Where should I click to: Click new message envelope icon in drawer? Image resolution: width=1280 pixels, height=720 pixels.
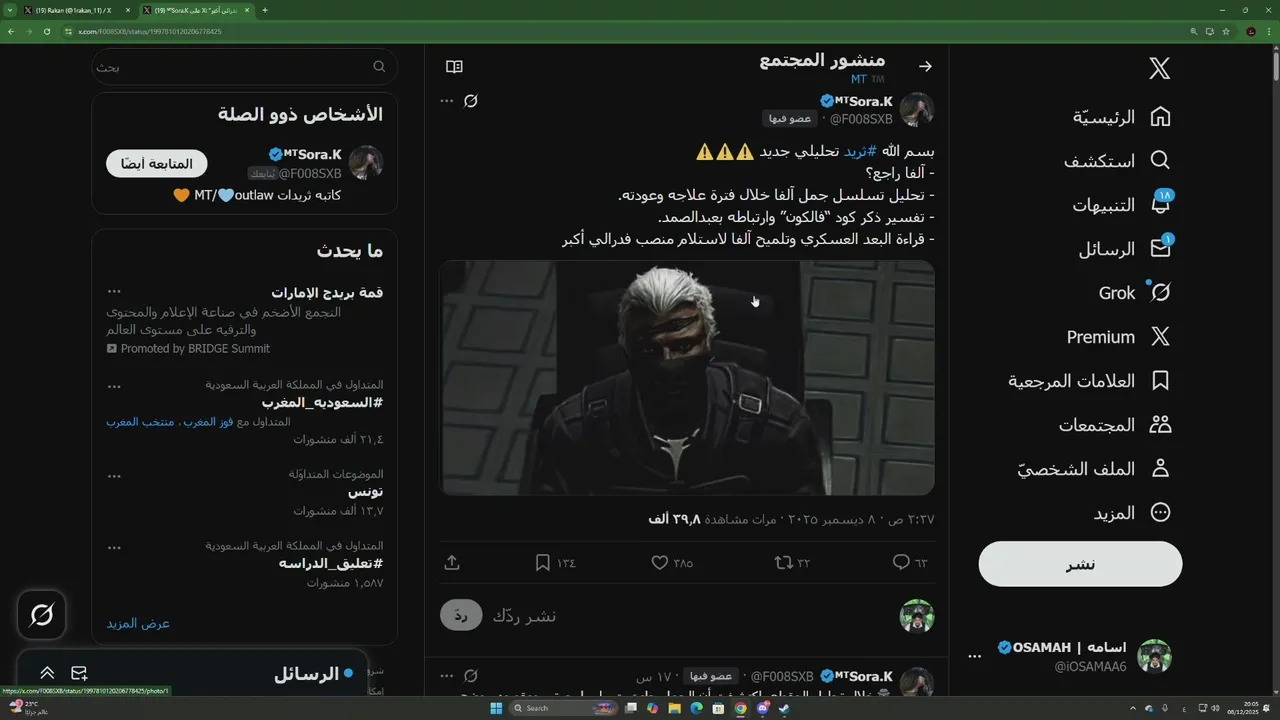click(79, 674)
